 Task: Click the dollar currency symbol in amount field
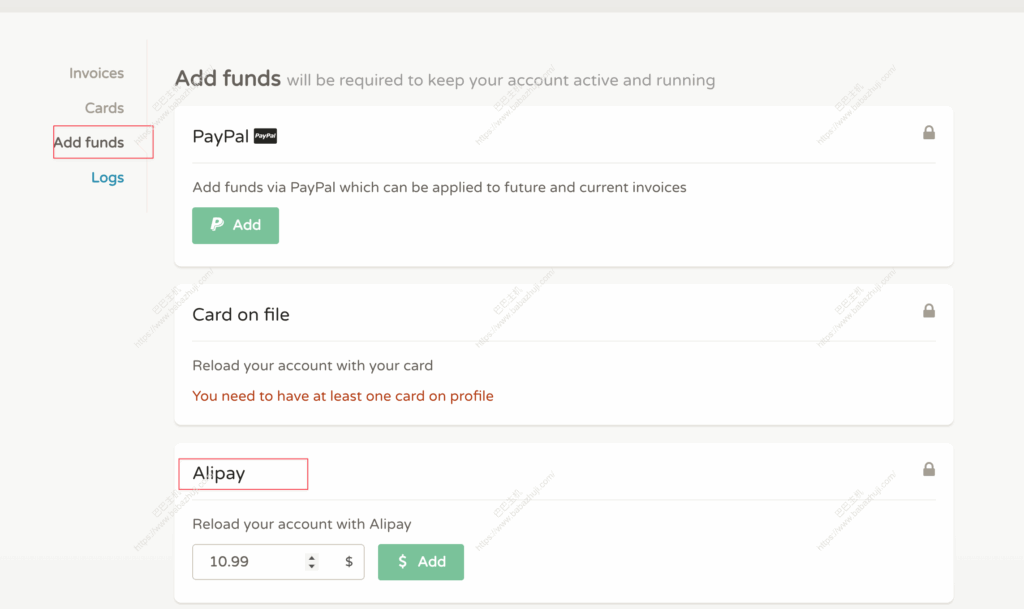coord(349,562)
